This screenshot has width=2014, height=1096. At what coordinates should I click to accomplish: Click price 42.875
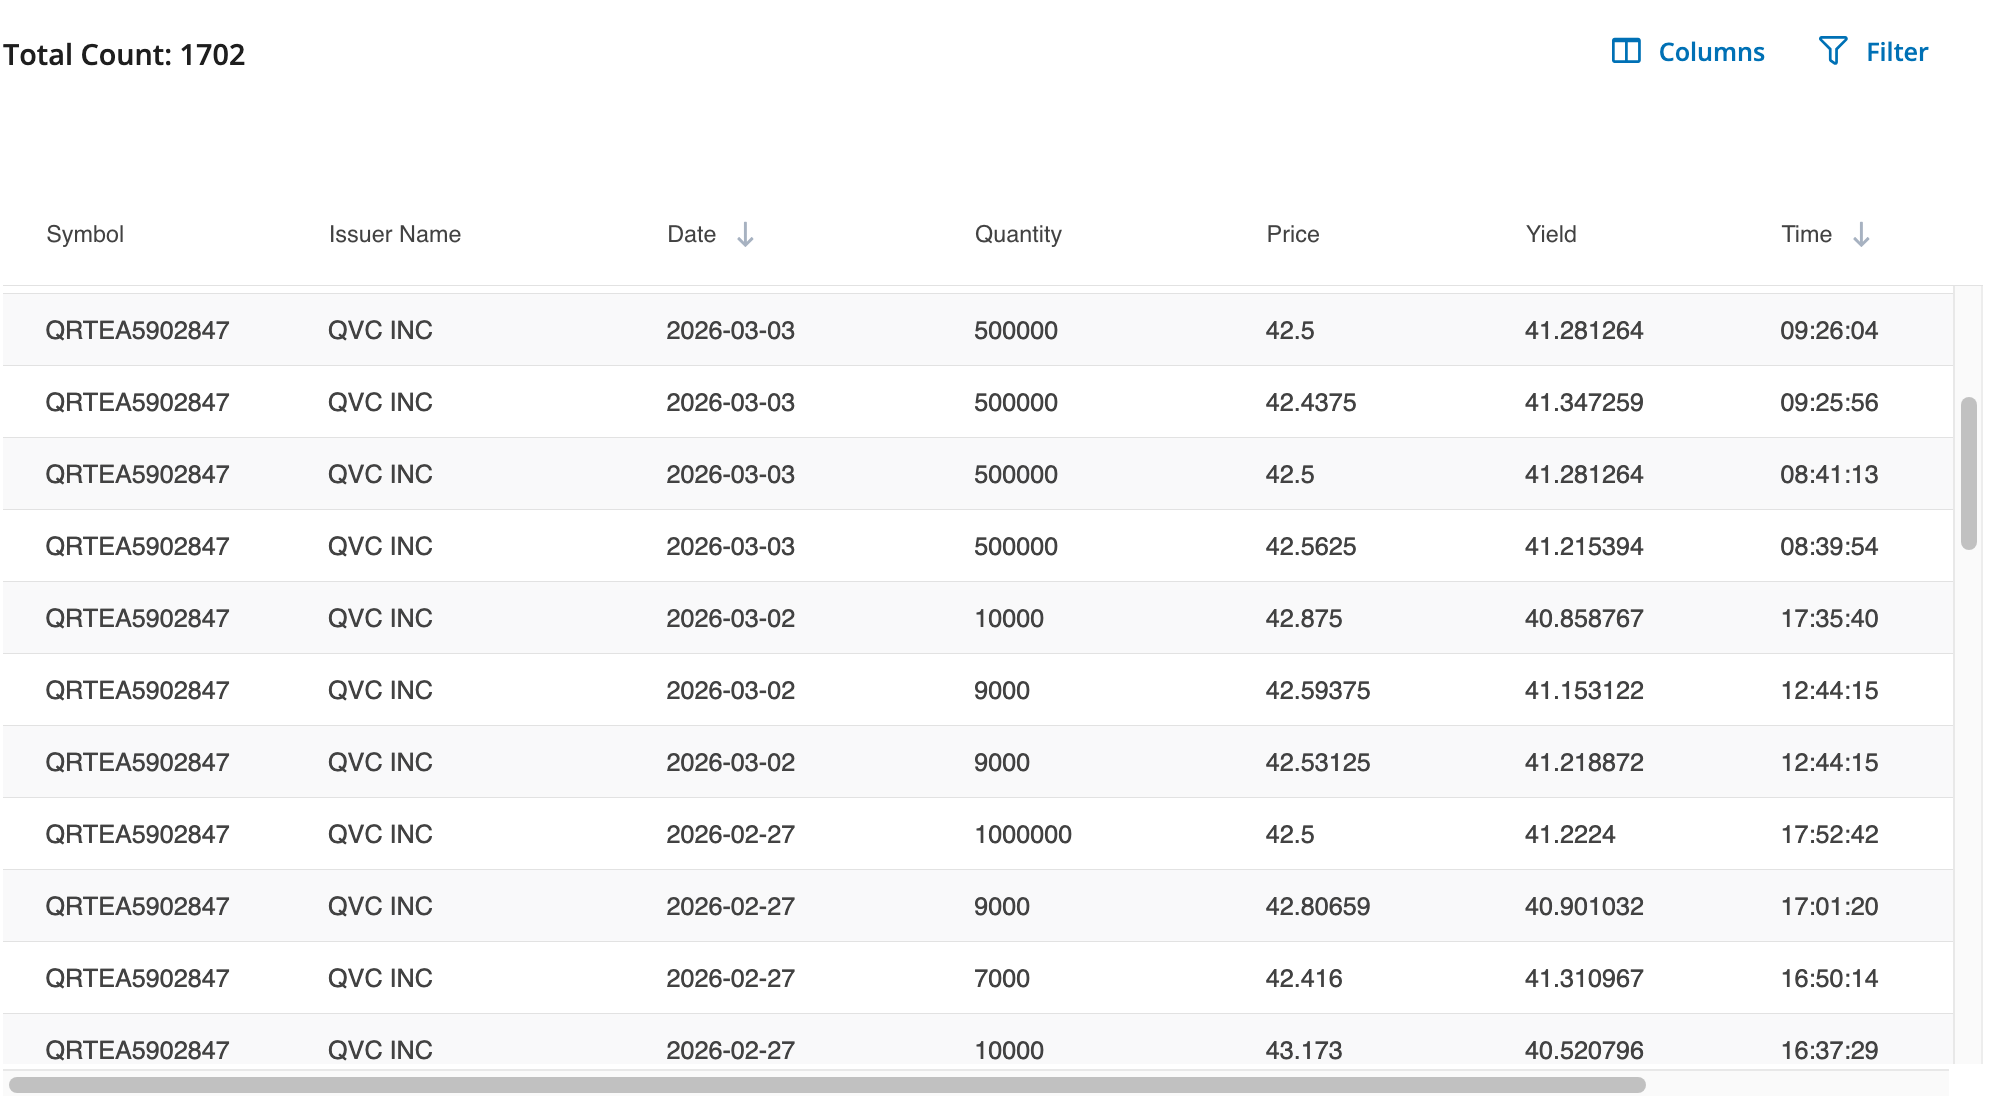pyautogui.click(x=1304, y=618)
